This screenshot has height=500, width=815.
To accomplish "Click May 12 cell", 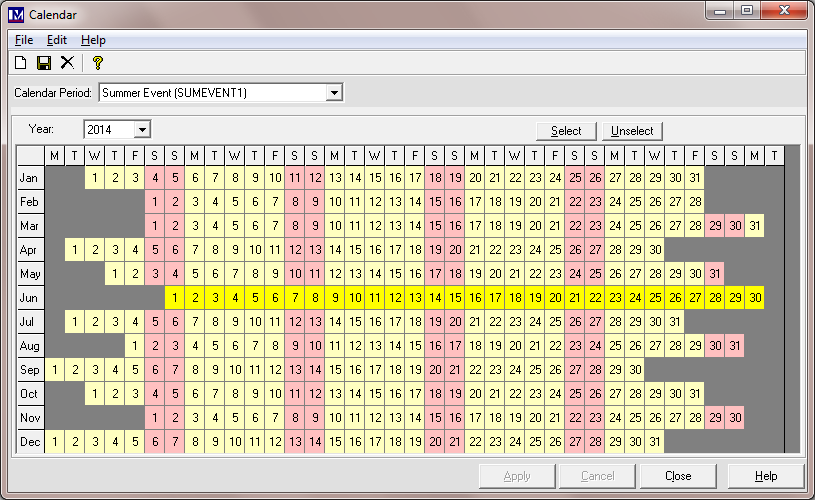I will pyautogui.click(x=335, y=273).
